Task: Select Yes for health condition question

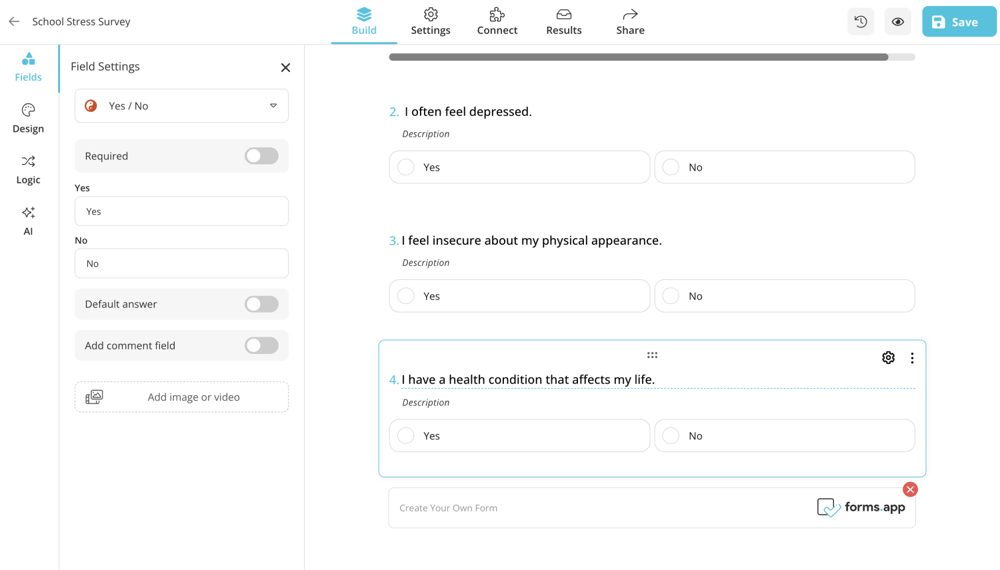Action: pos(519,435)
